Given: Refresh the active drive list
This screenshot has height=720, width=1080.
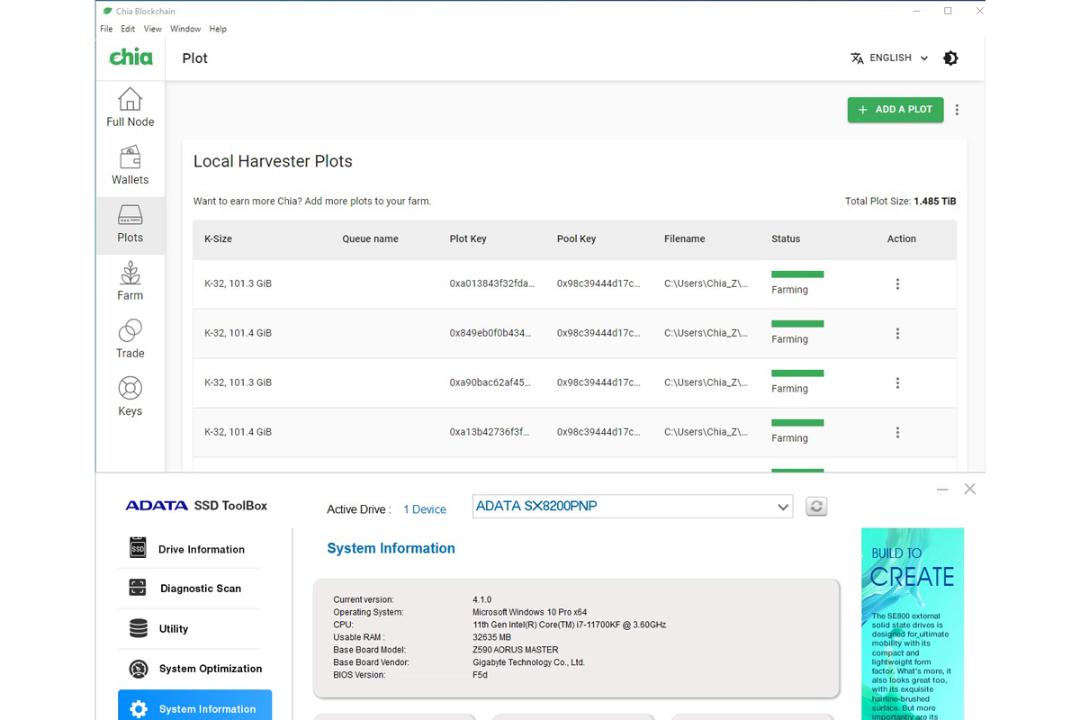Looking at the screenshot, I should [816, 506].
